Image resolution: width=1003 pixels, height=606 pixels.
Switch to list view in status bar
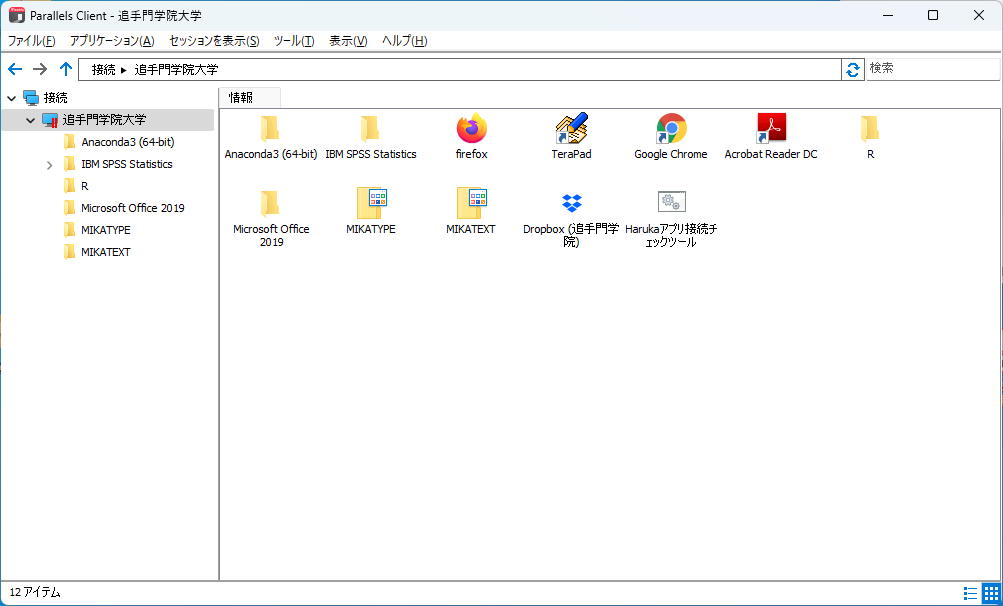click(970, 593)
